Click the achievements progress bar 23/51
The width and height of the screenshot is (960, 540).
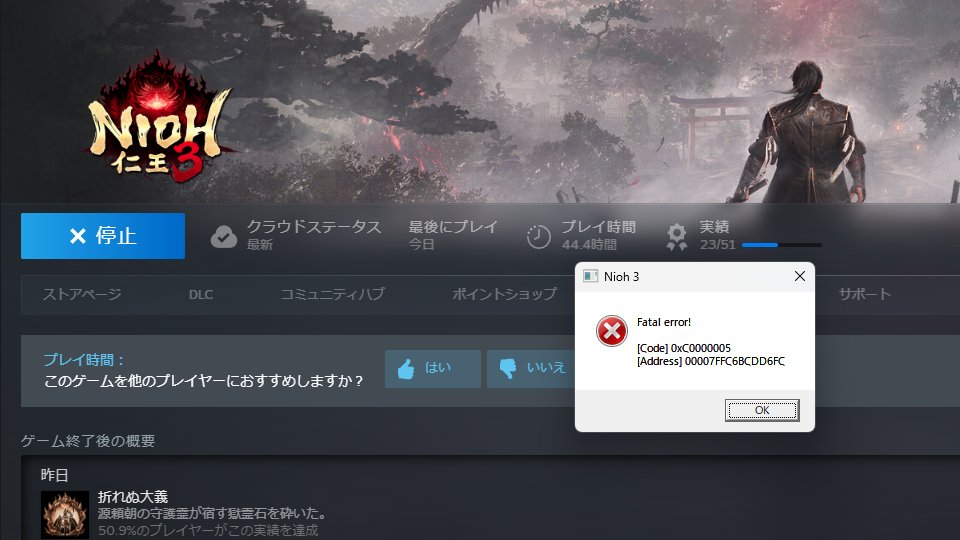[782, 245]
